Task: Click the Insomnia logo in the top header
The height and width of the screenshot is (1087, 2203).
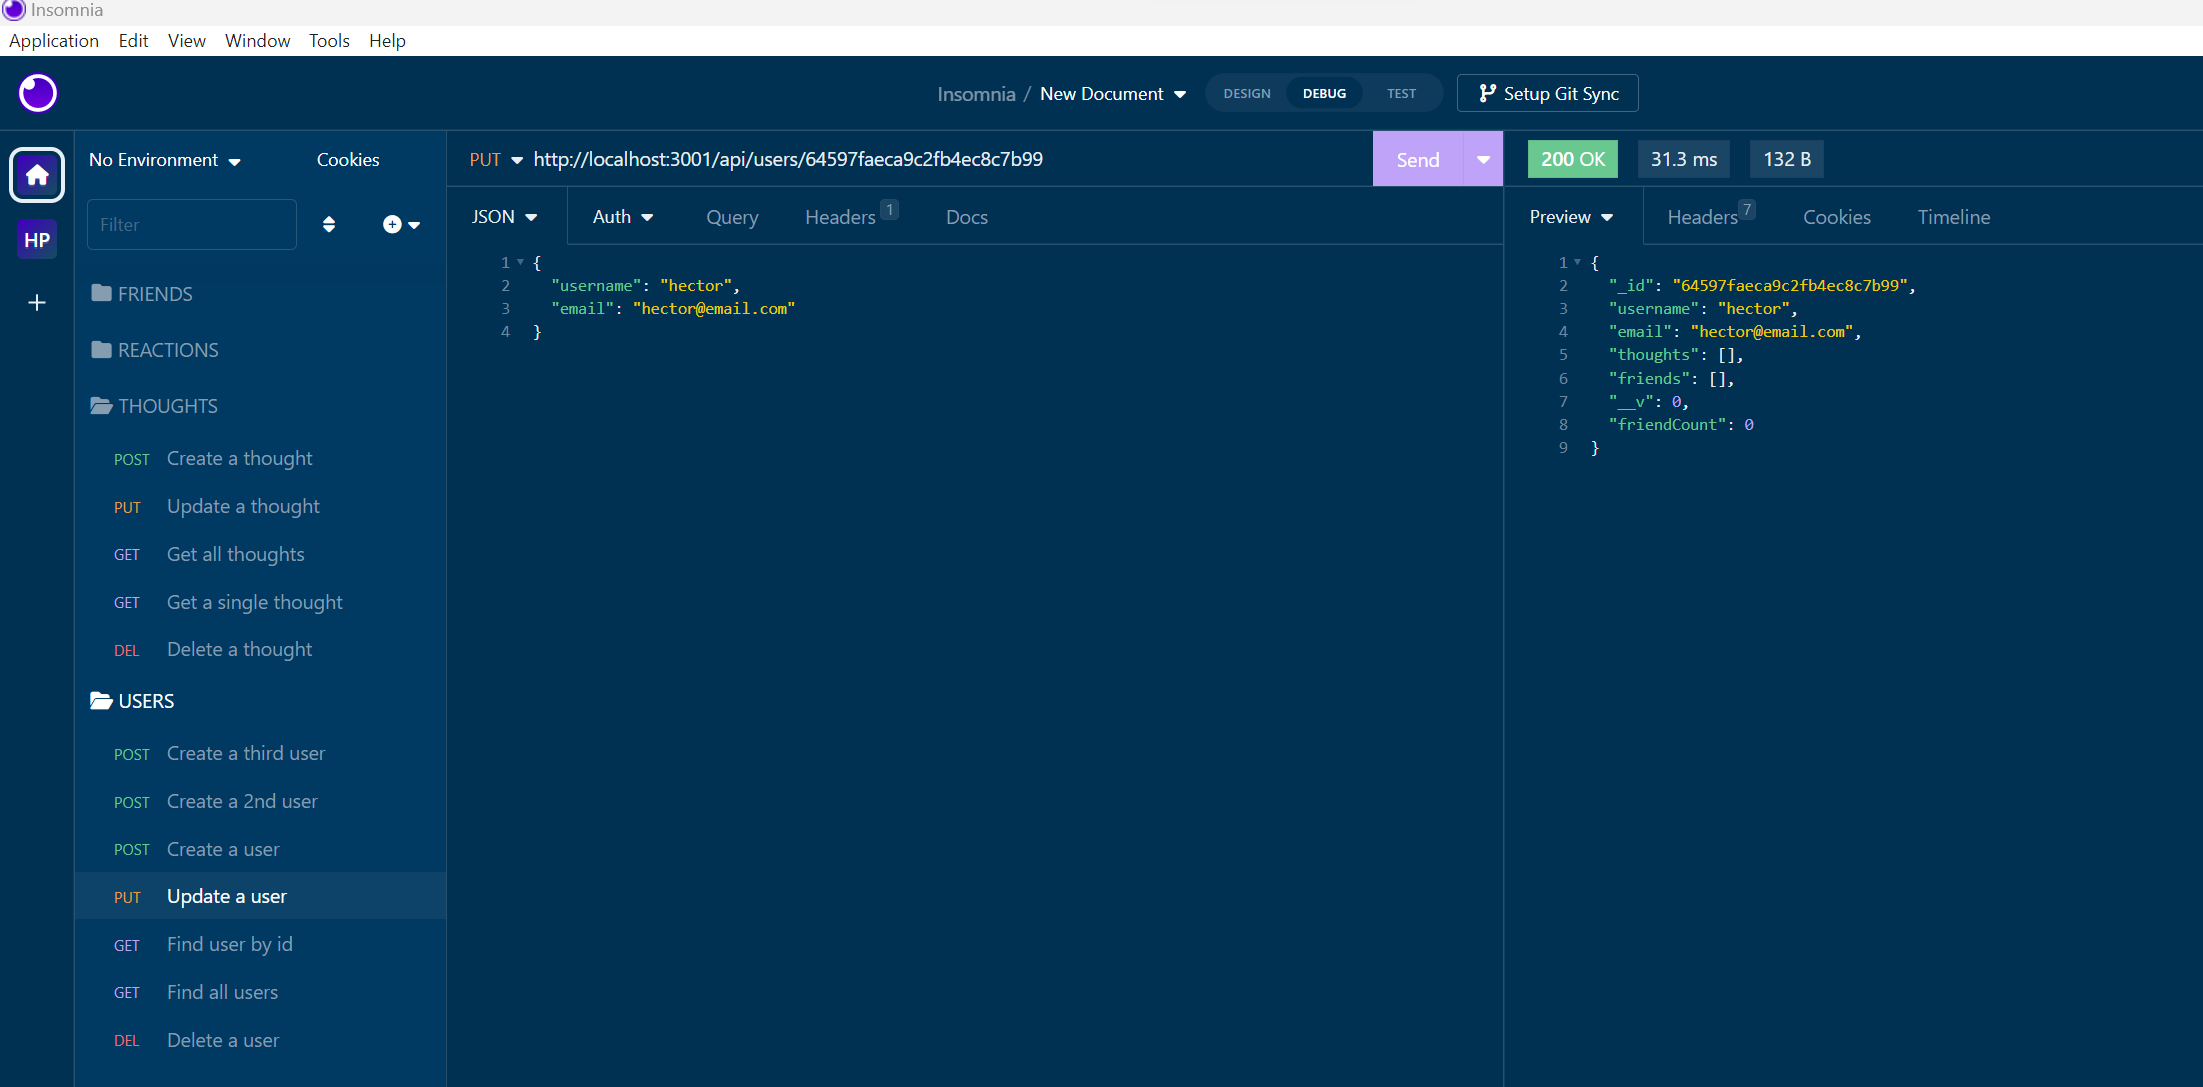Action: coord(37,93)
